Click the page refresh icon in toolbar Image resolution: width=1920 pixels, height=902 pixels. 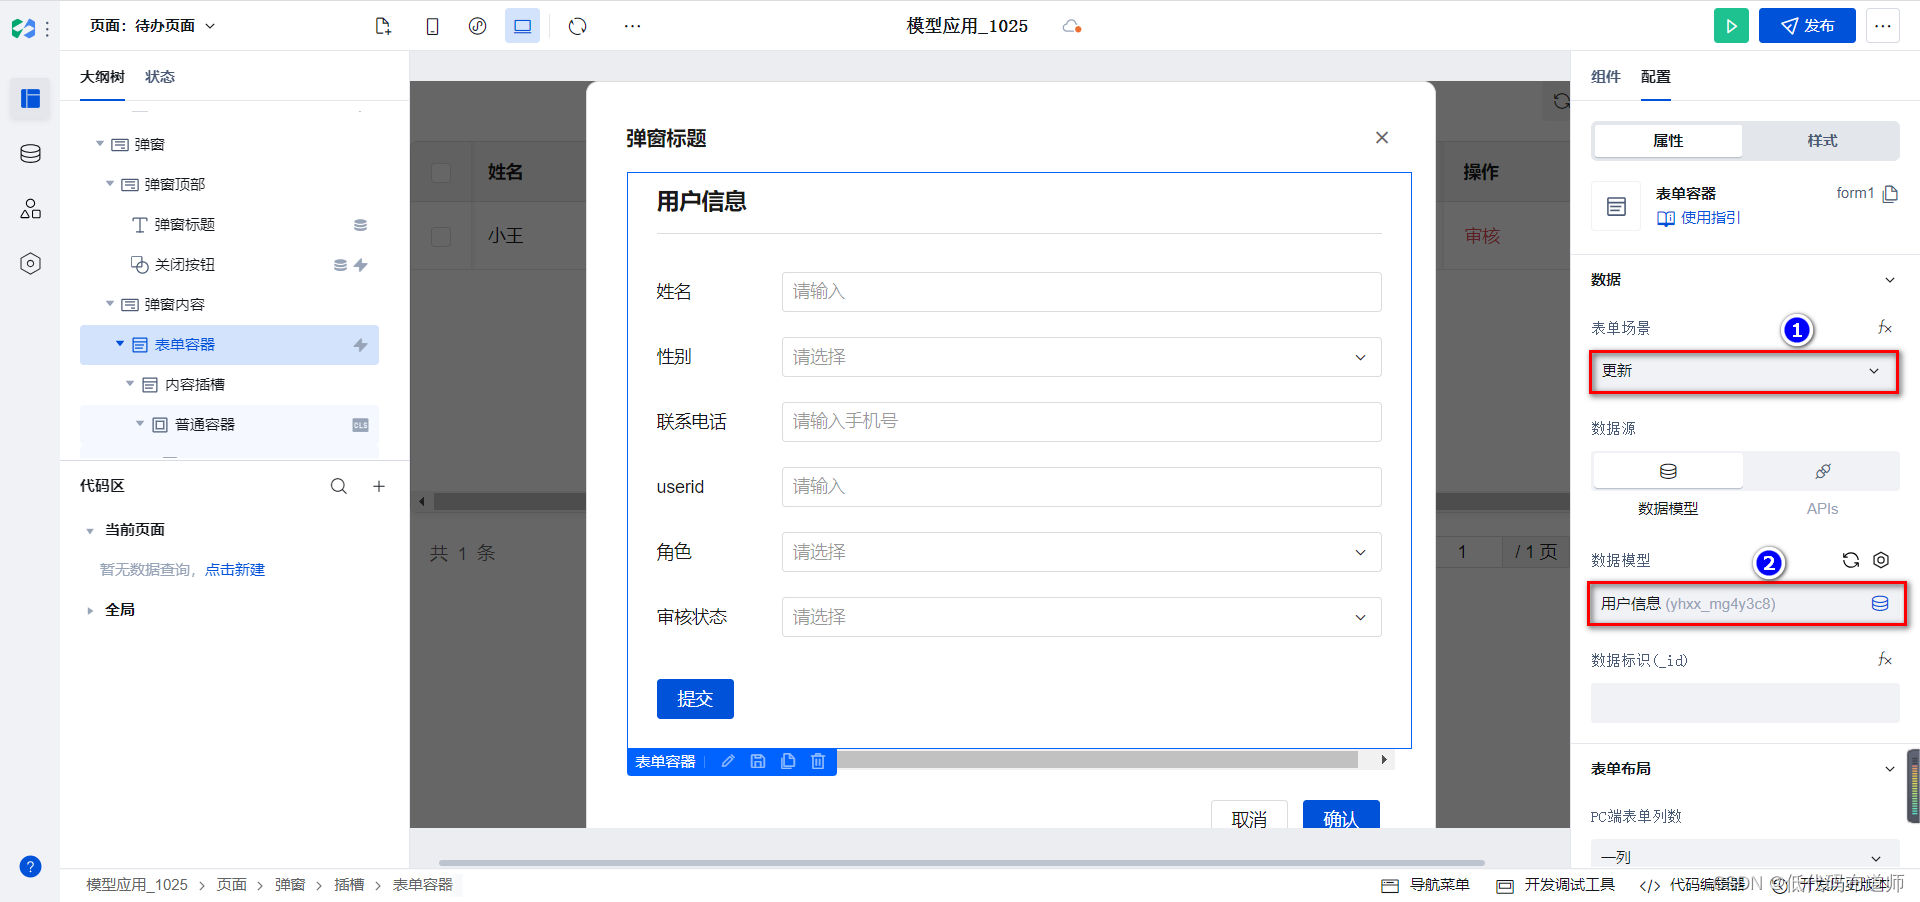(577, 26)
